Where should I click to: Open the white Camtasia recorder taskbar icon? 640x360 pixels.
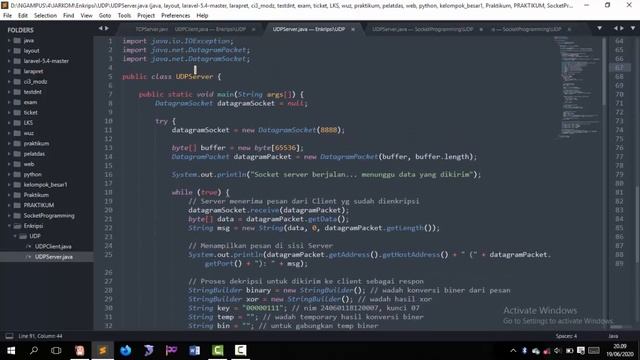tap(240, 351)
